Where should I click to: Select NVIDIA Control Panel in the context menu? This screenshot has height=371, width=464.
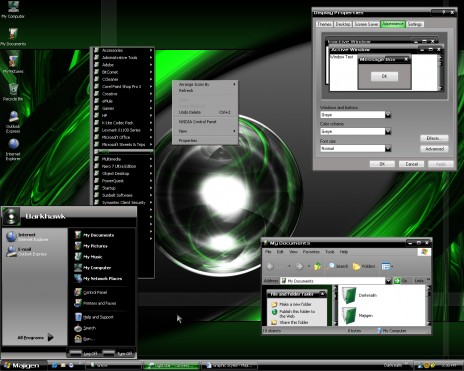[x=205, y=122]
